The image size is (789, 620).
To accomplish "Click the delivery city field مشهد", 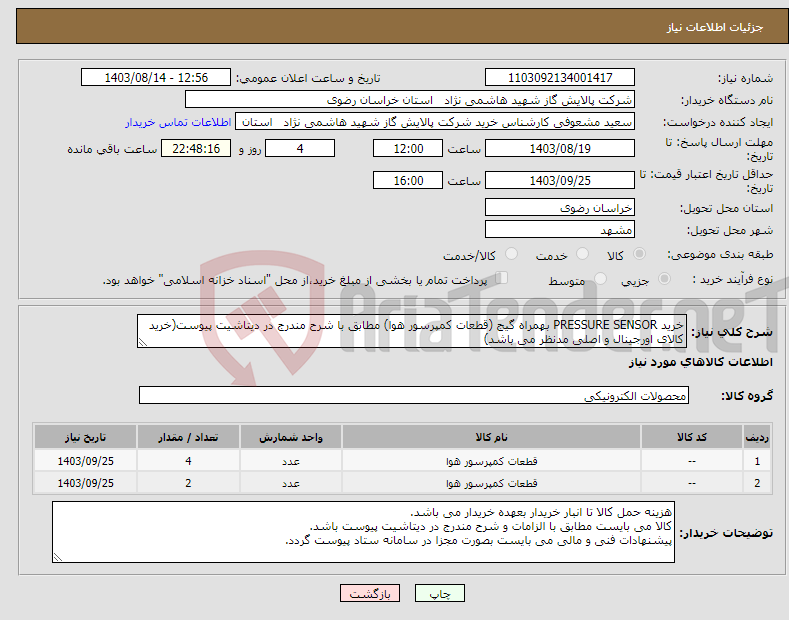I will tap(560, 229).
